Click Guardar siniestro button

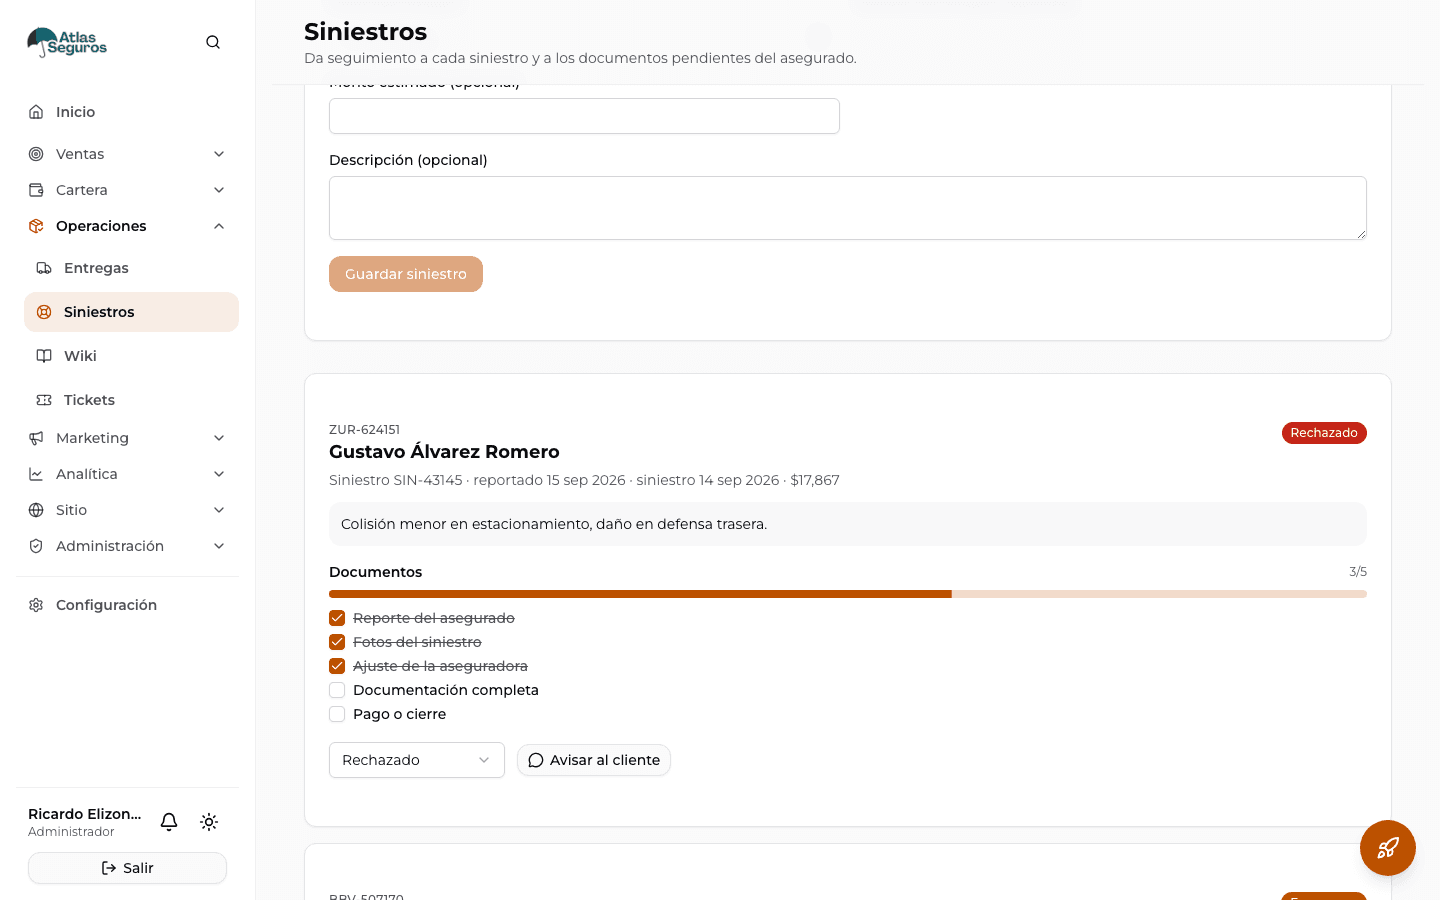pos(406,274)
